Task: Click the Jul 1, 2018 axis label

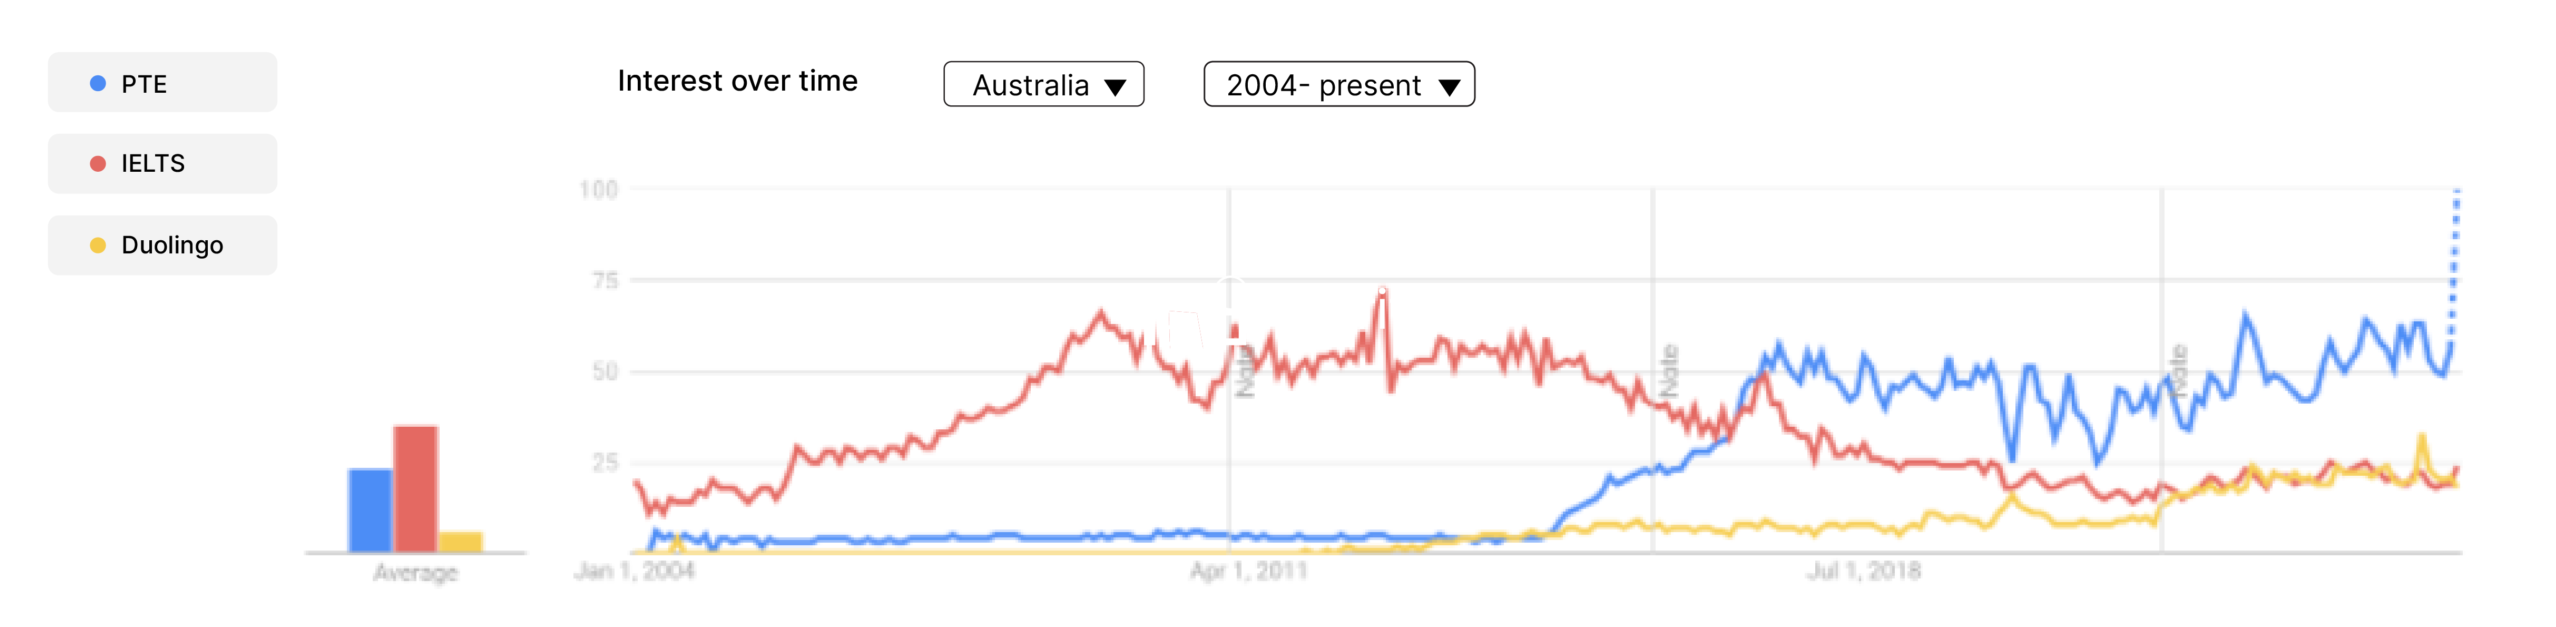Action: tap(1863, 571)
